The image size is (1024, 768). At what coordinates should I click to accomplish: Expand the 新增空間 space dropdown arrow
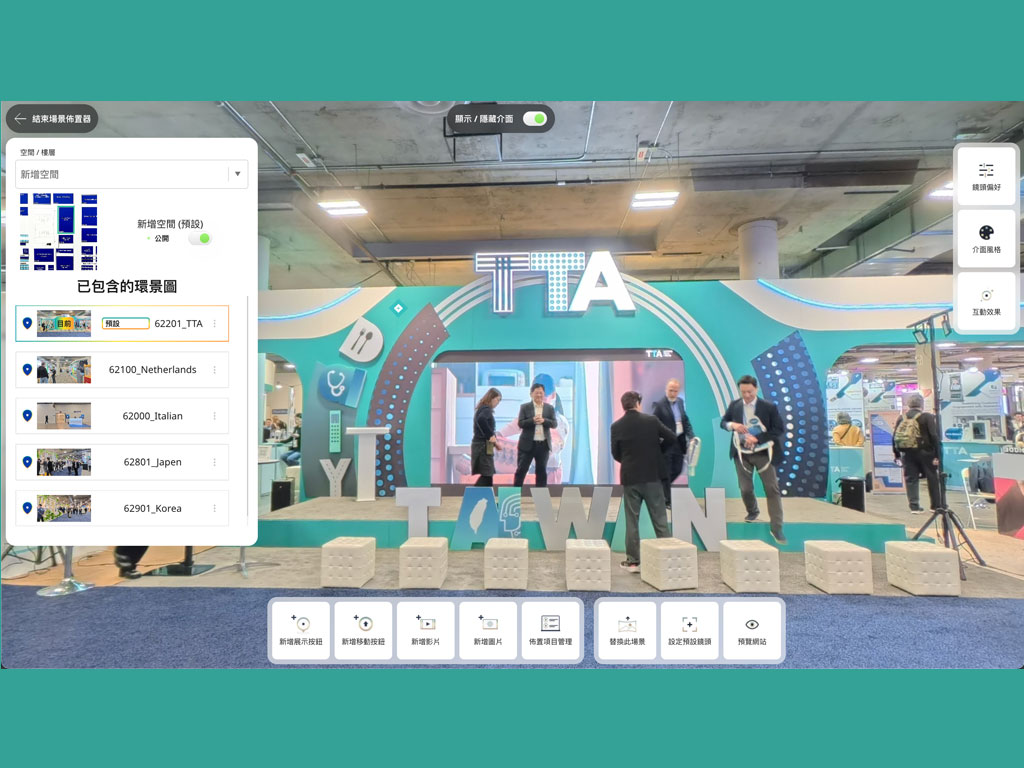[x=238, y=174]
